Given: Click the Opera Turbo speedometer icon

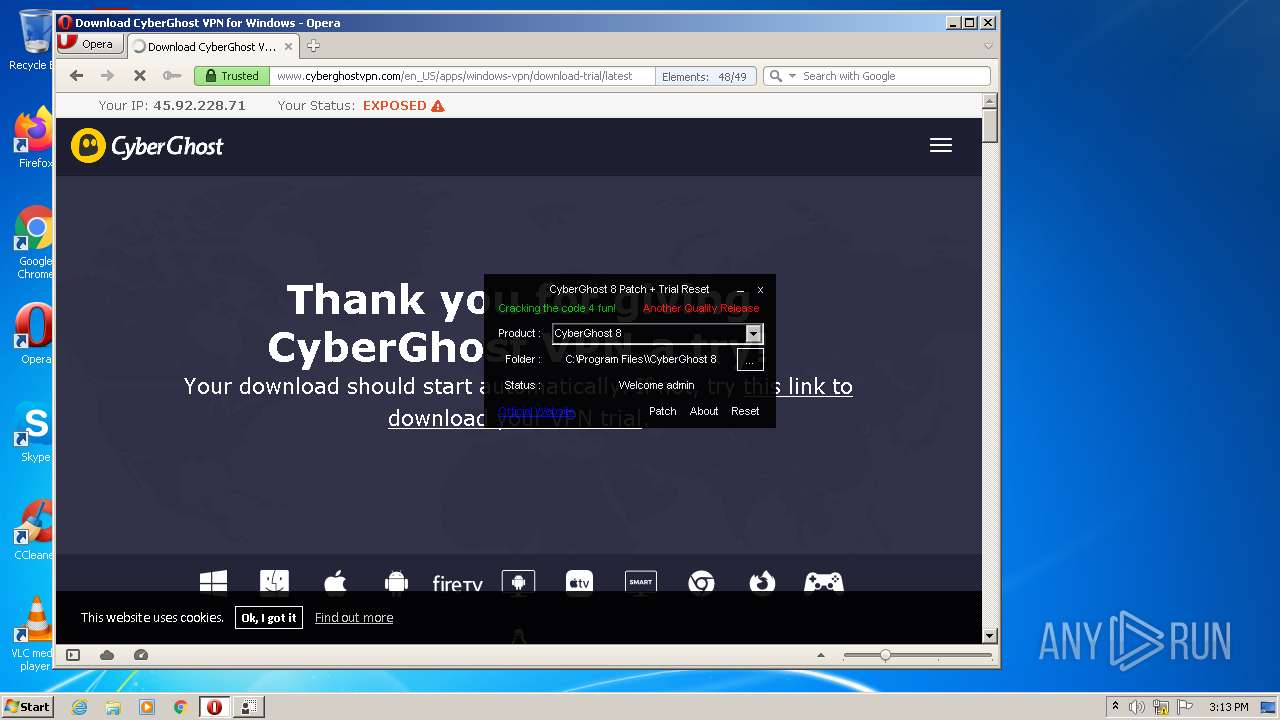Looking at the screenshot, I should point(141,655).
